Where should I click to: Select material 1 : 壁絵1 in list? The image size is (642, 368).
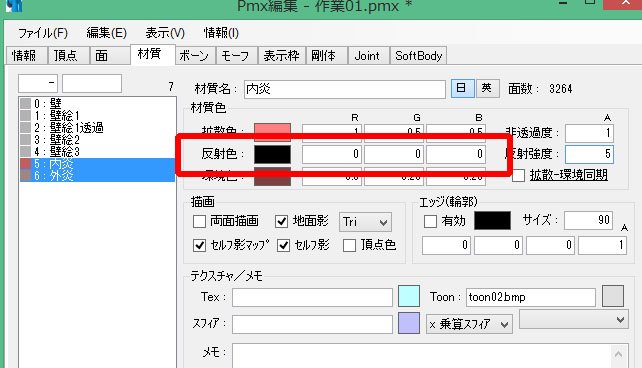[97, 115]
